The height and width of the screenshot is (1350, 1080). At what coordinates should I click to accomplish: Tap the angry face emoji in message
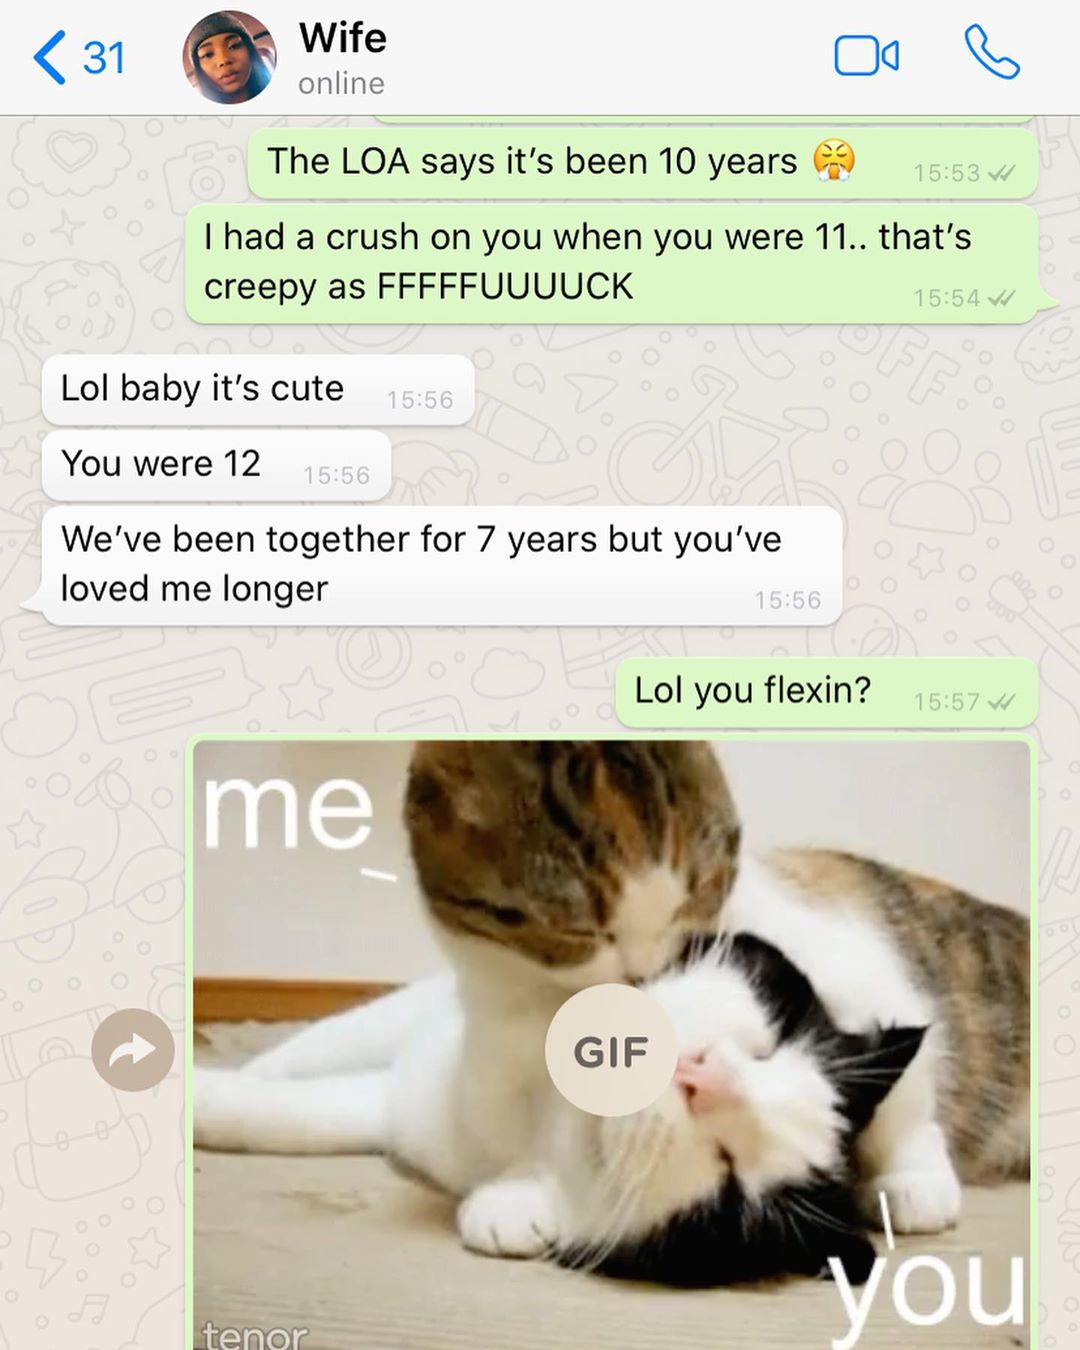(x=834, y=160)
